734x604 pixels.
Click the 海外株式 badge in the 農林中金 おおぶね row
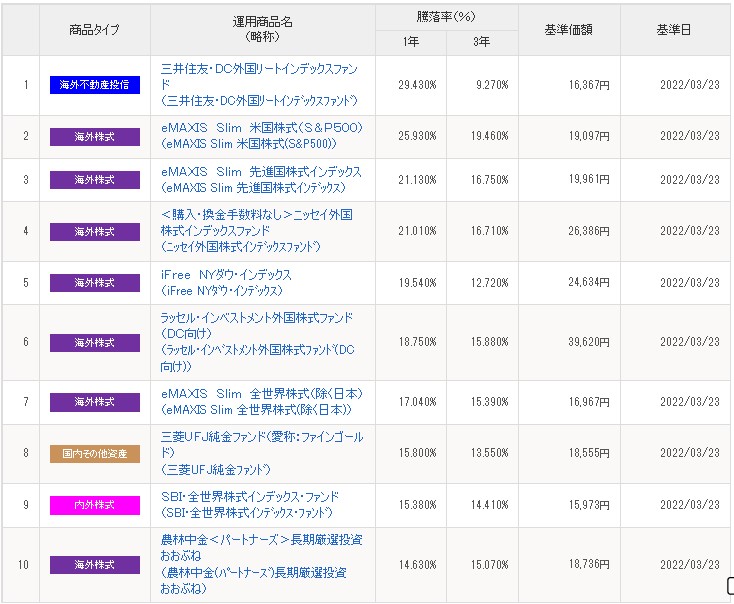(95, 565)
